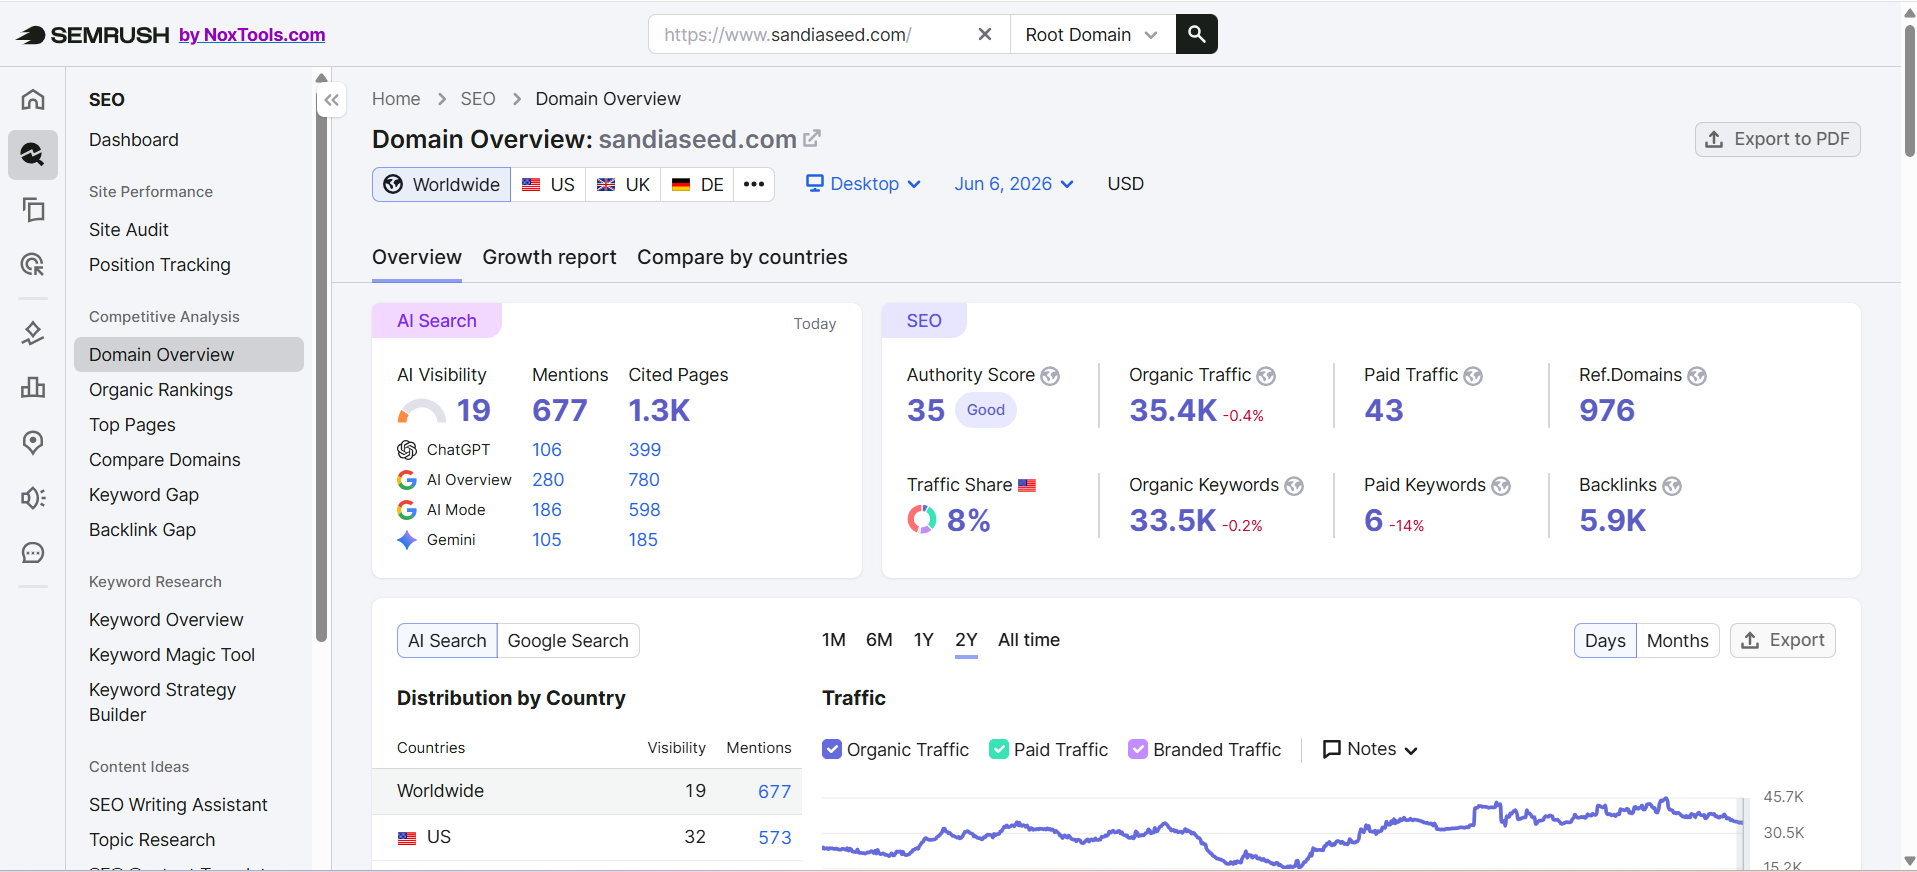The height and width of the screenshot is (872, 1917).
Task: Click Traffic Share donut chart
Action: click(921, 519)
